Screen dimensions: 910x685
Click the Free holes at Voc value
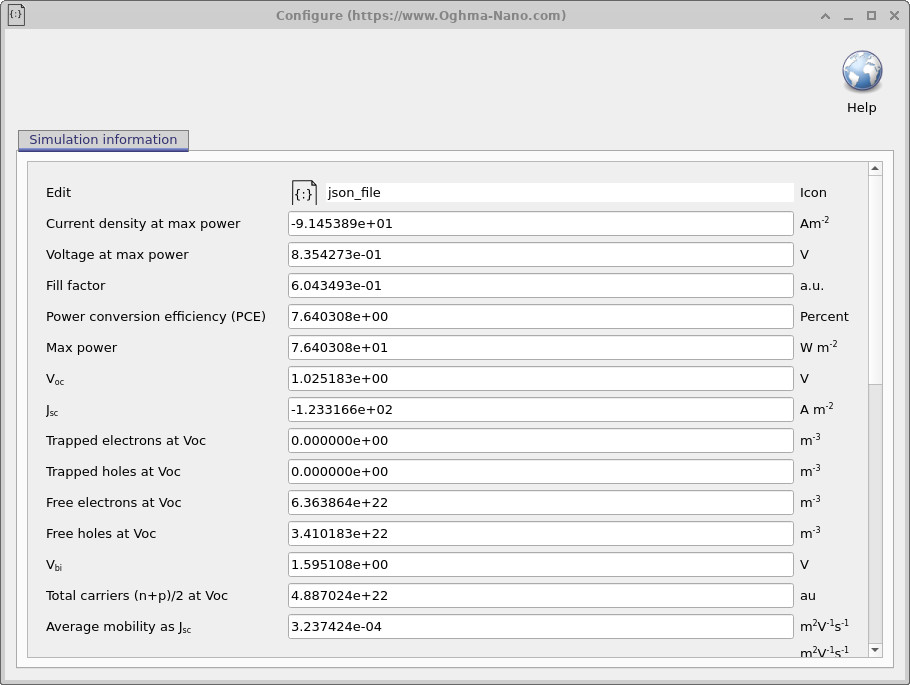[539, 533]
